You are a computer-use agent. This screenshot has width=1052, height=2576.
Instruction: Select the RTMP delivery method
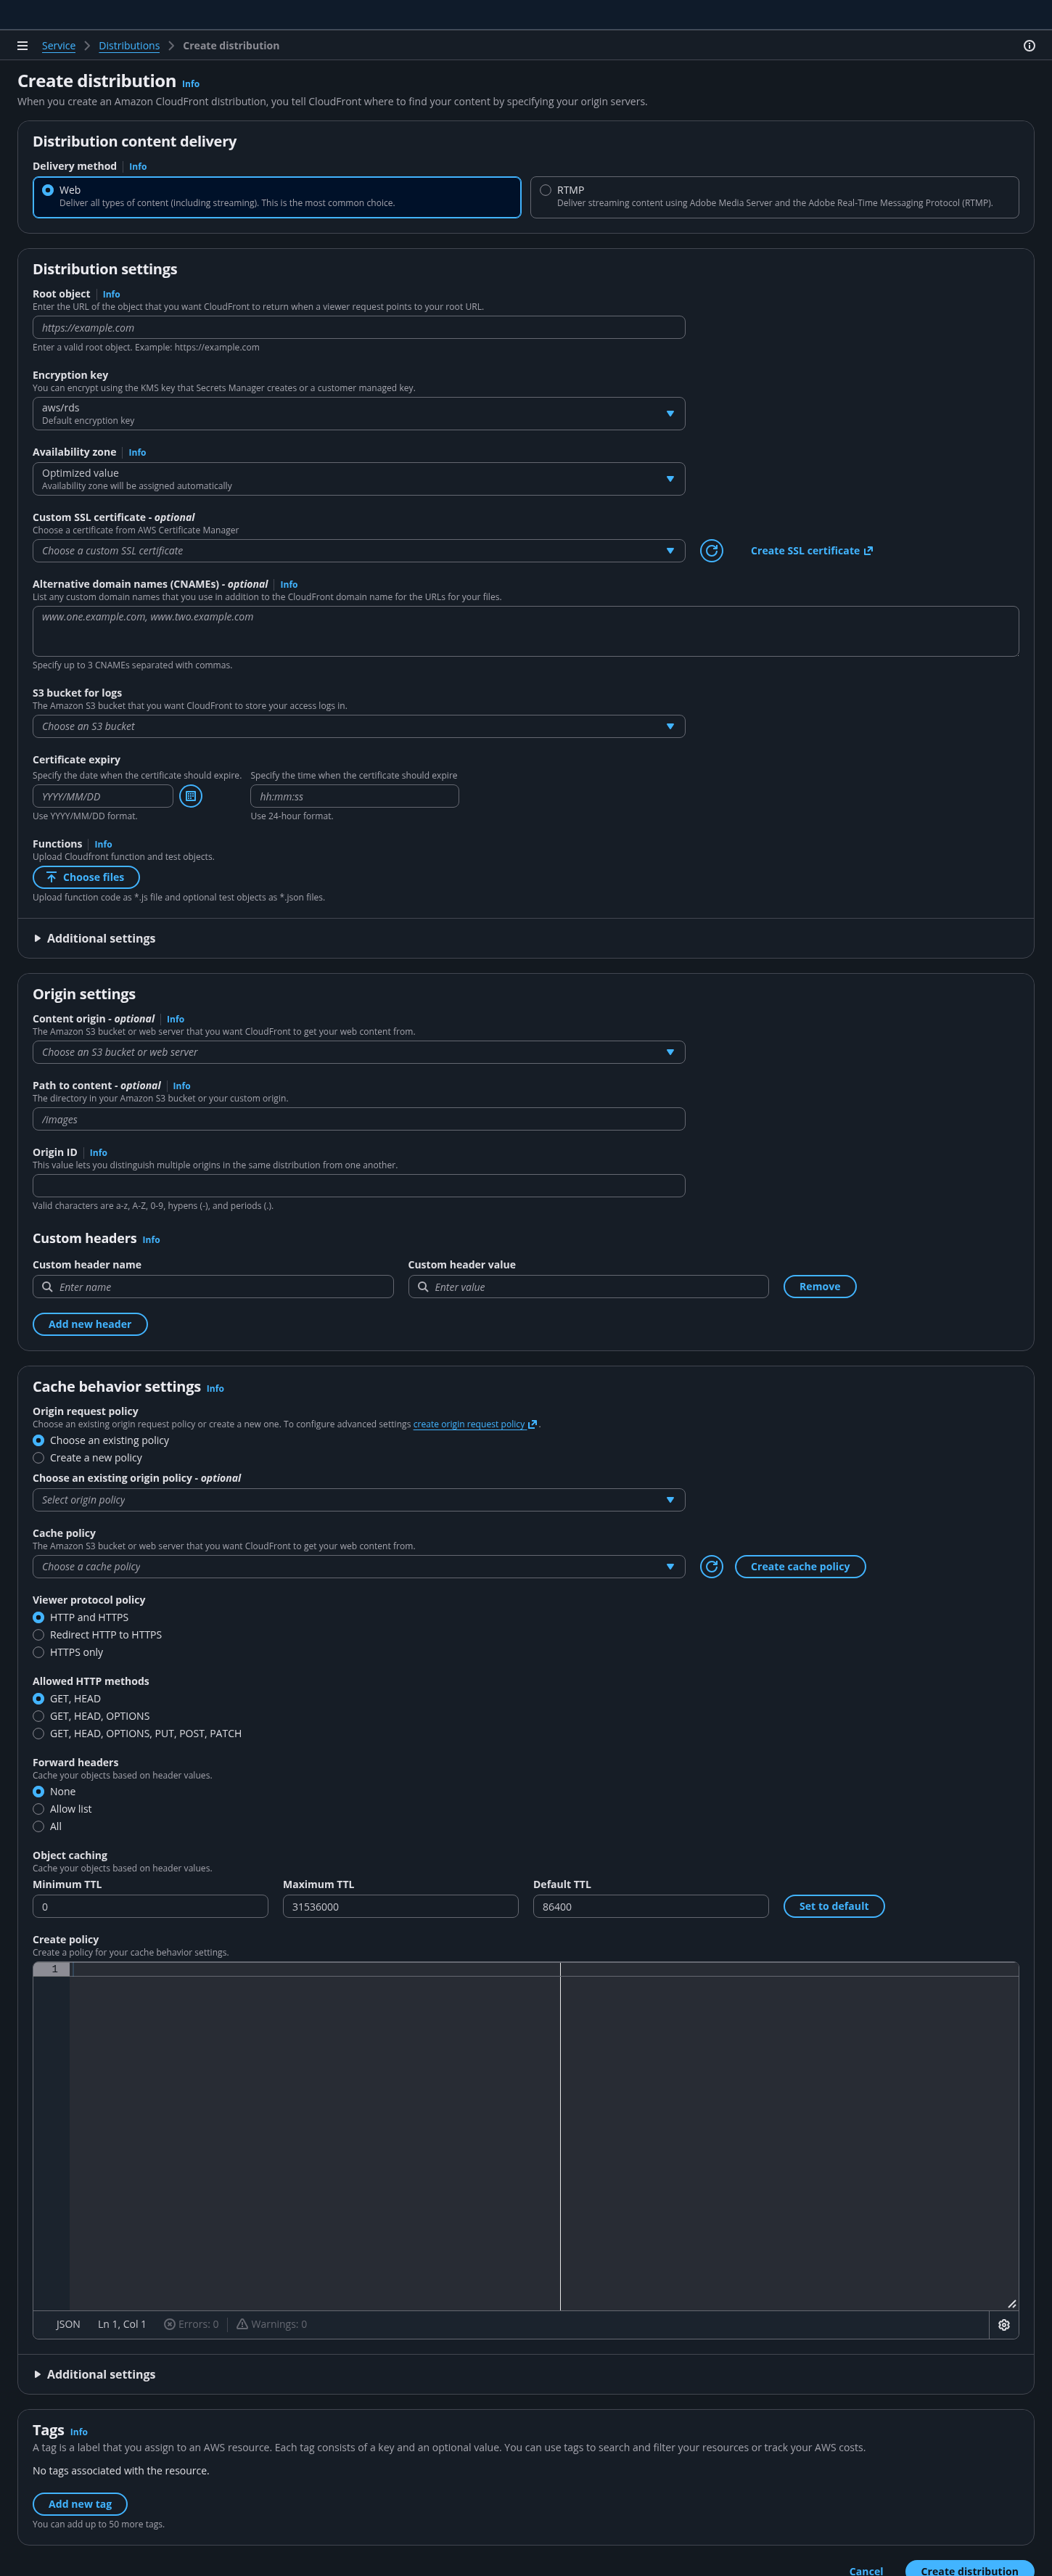tap(546, 190)
